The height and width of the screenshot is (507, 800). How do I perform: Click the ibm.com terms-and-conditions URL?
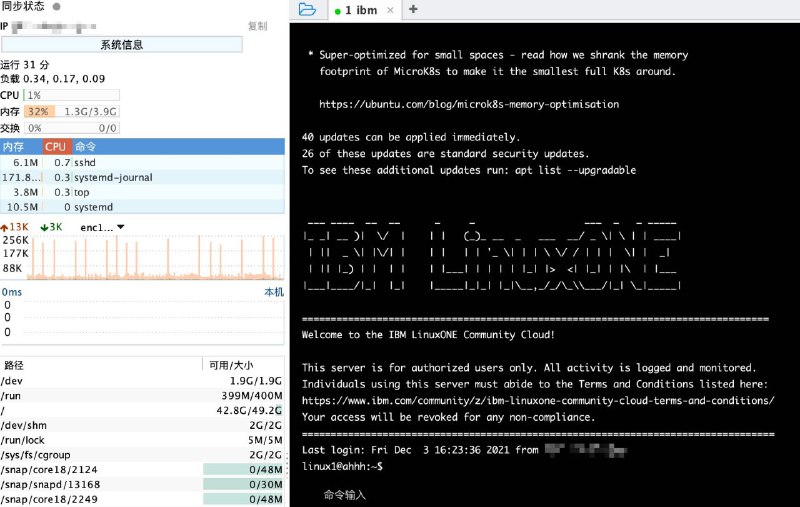click(538, 400)
